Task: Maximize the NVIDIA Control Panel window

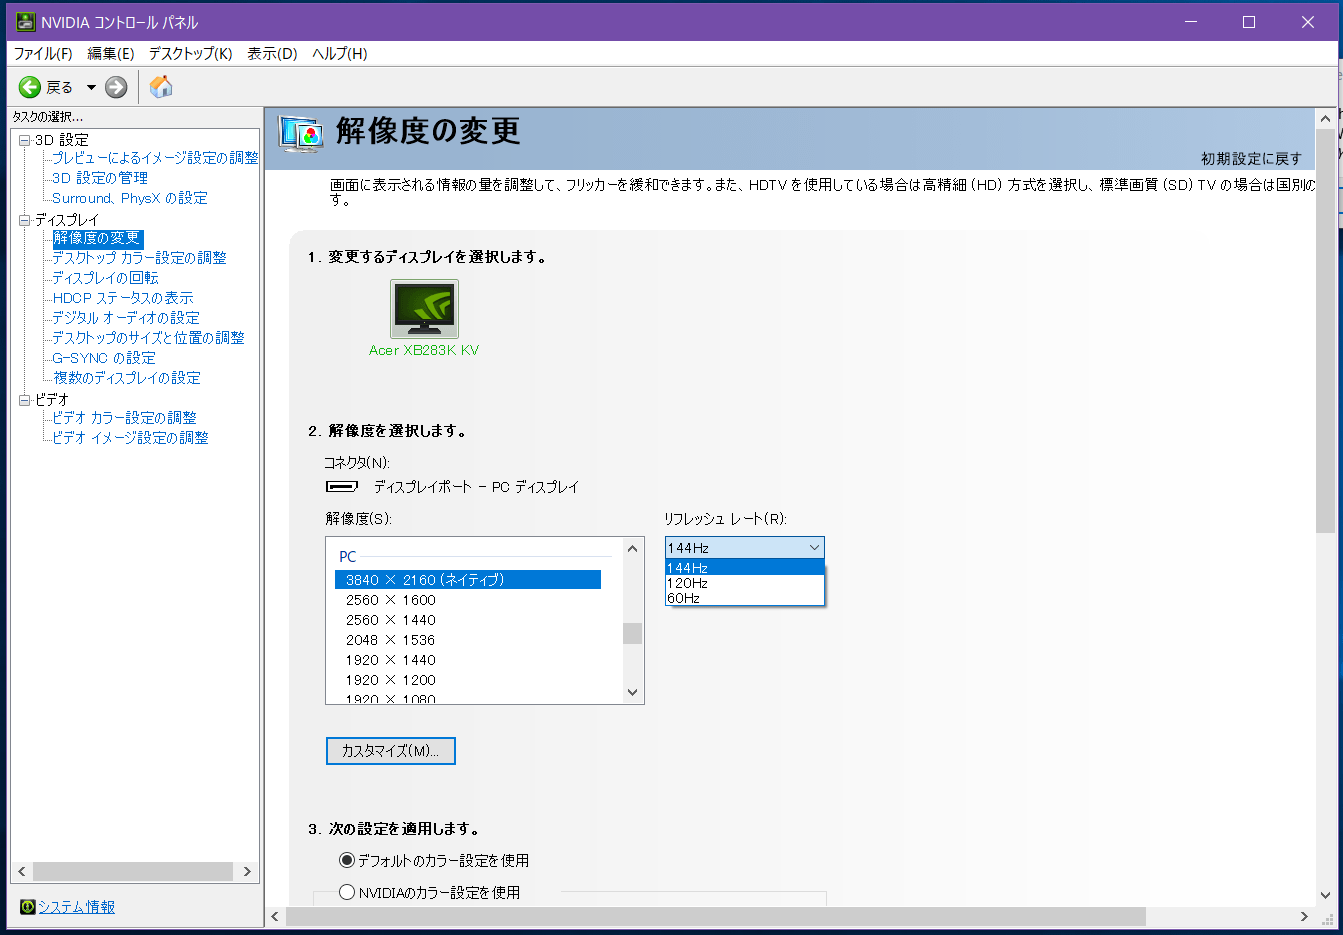Action: pos(1249,22)
